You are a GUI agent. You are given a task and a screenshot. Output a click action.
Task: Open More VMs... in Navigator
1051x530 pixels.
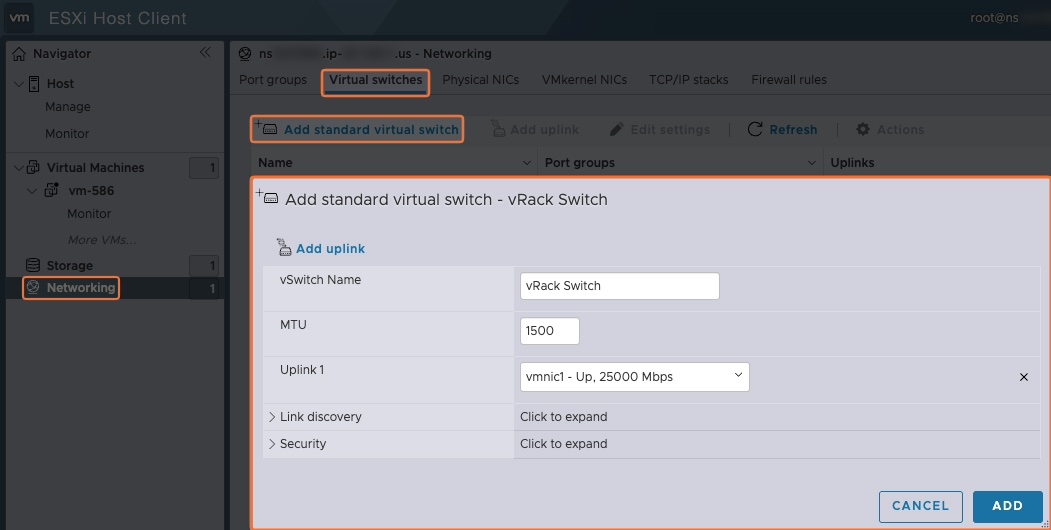coord(102,240)
